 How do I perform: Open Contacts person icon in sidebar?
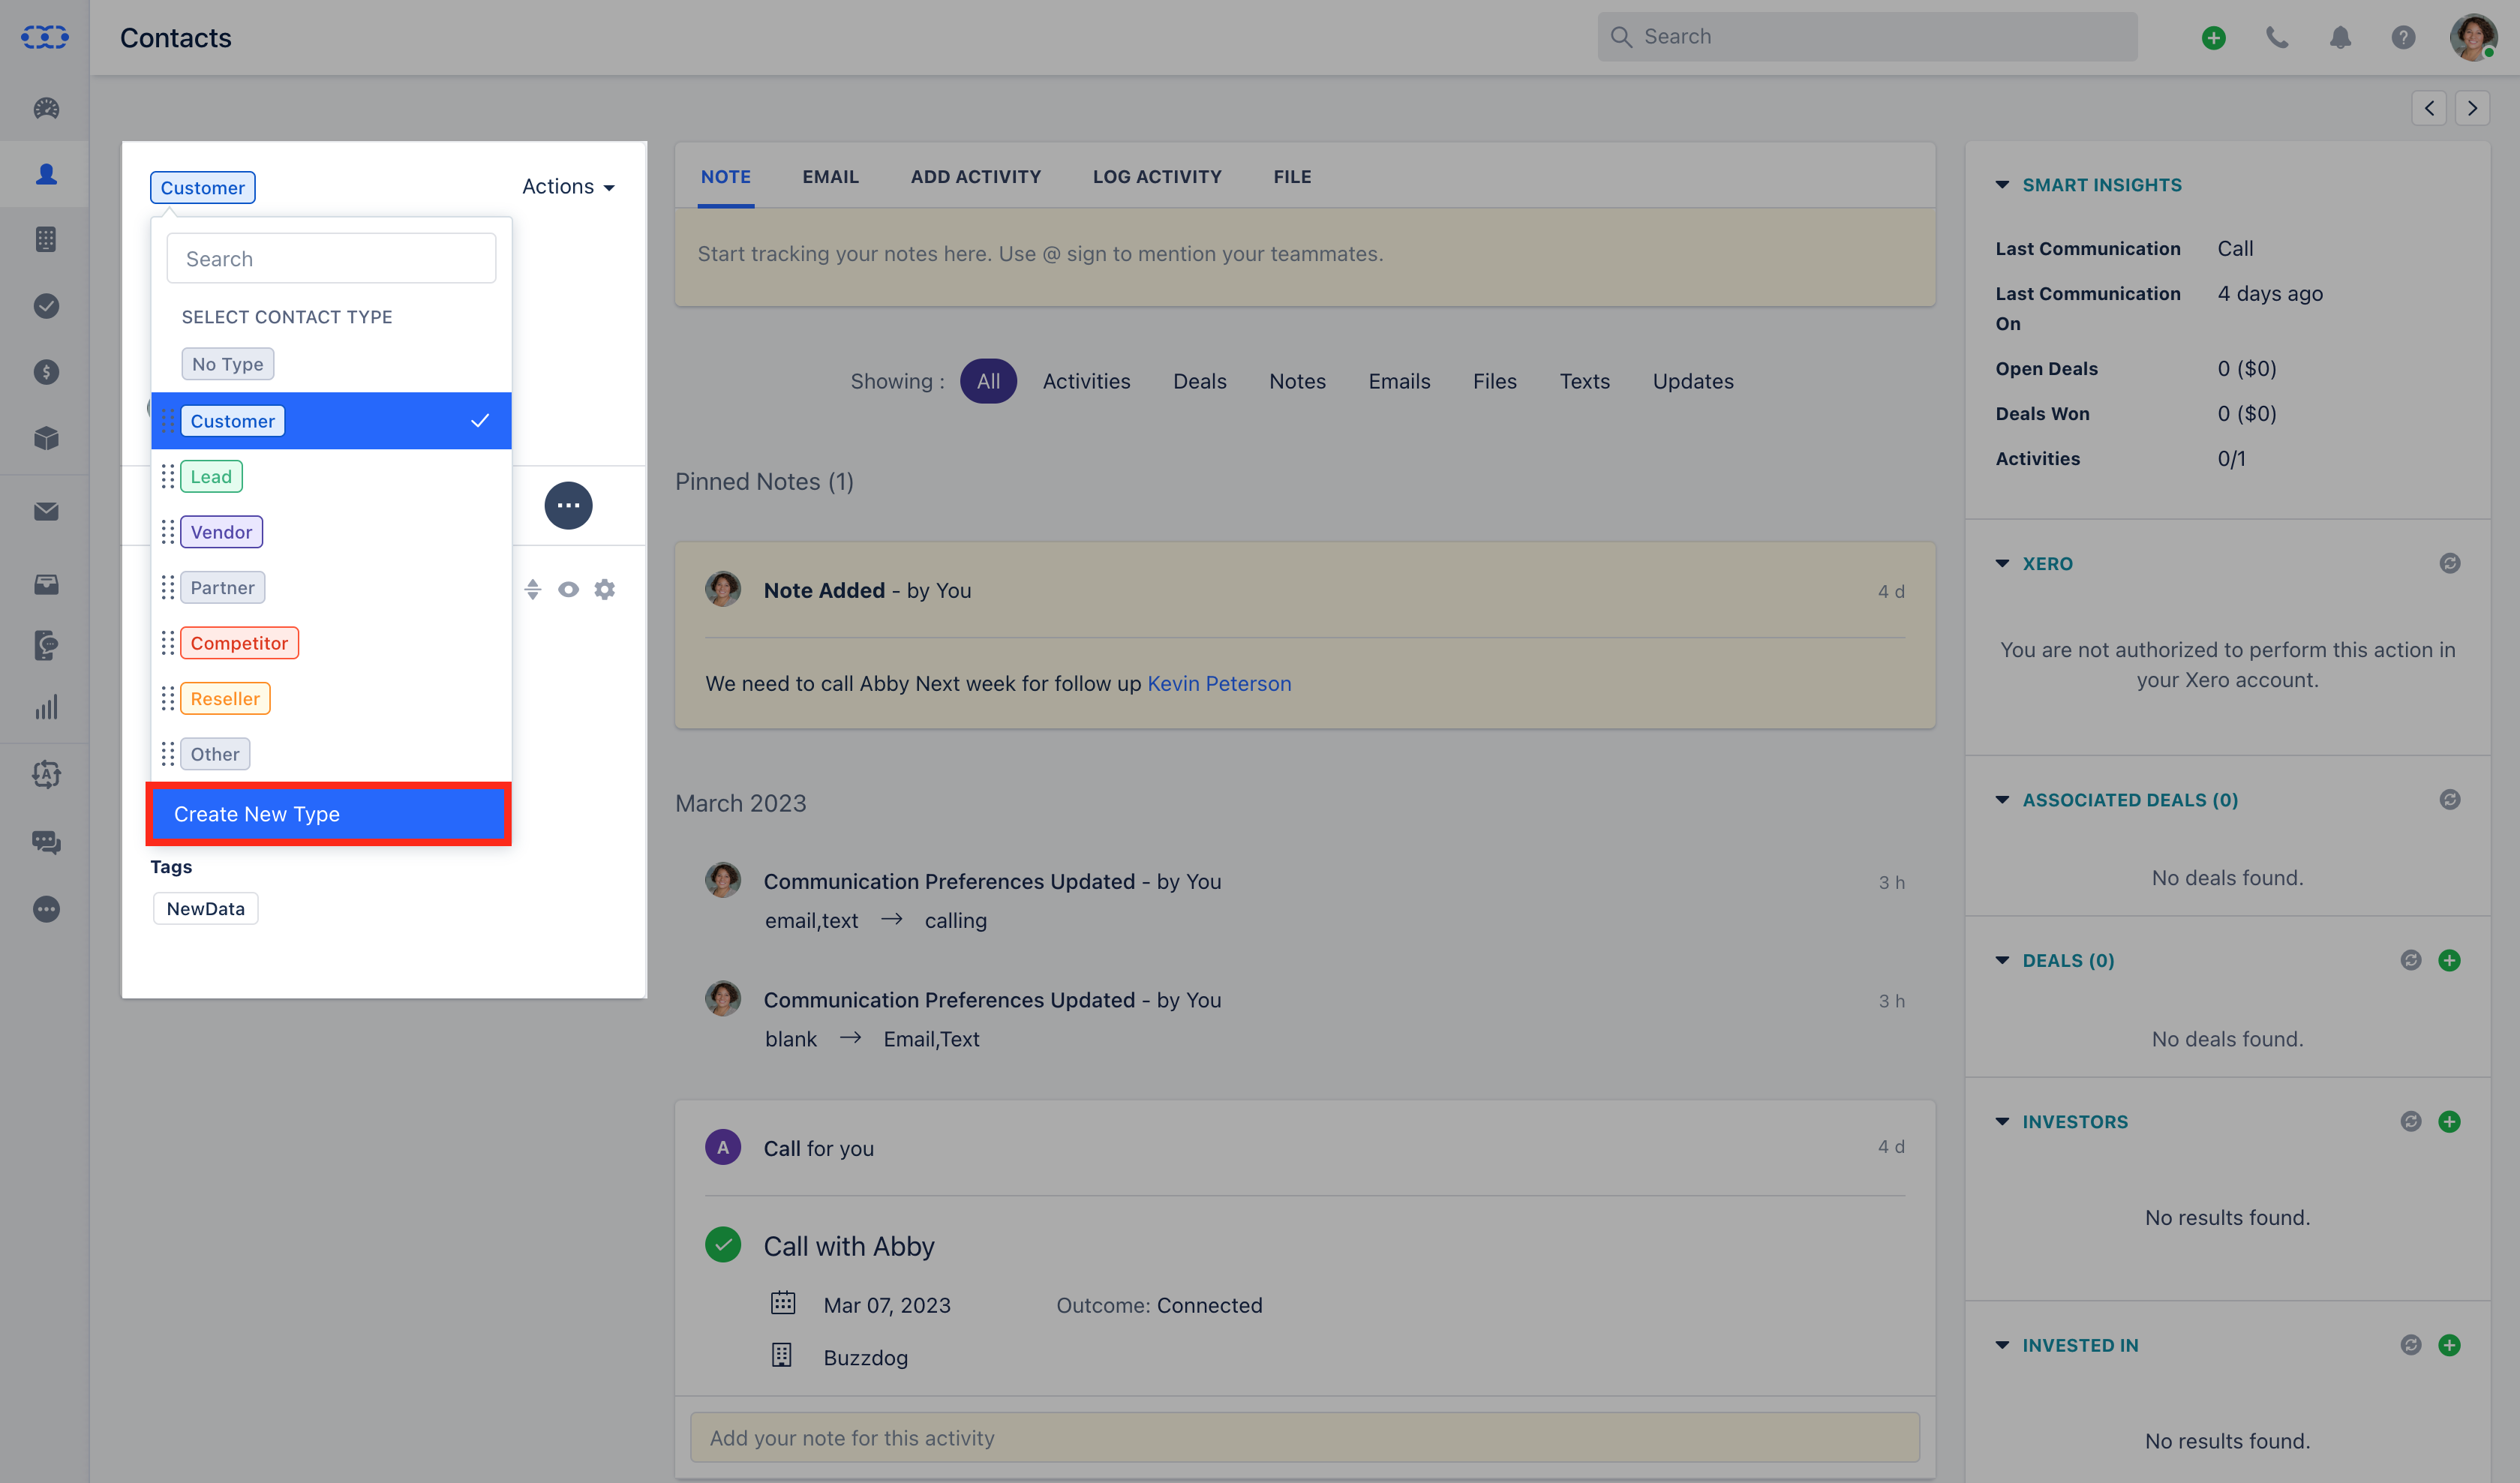coord(46,174)
